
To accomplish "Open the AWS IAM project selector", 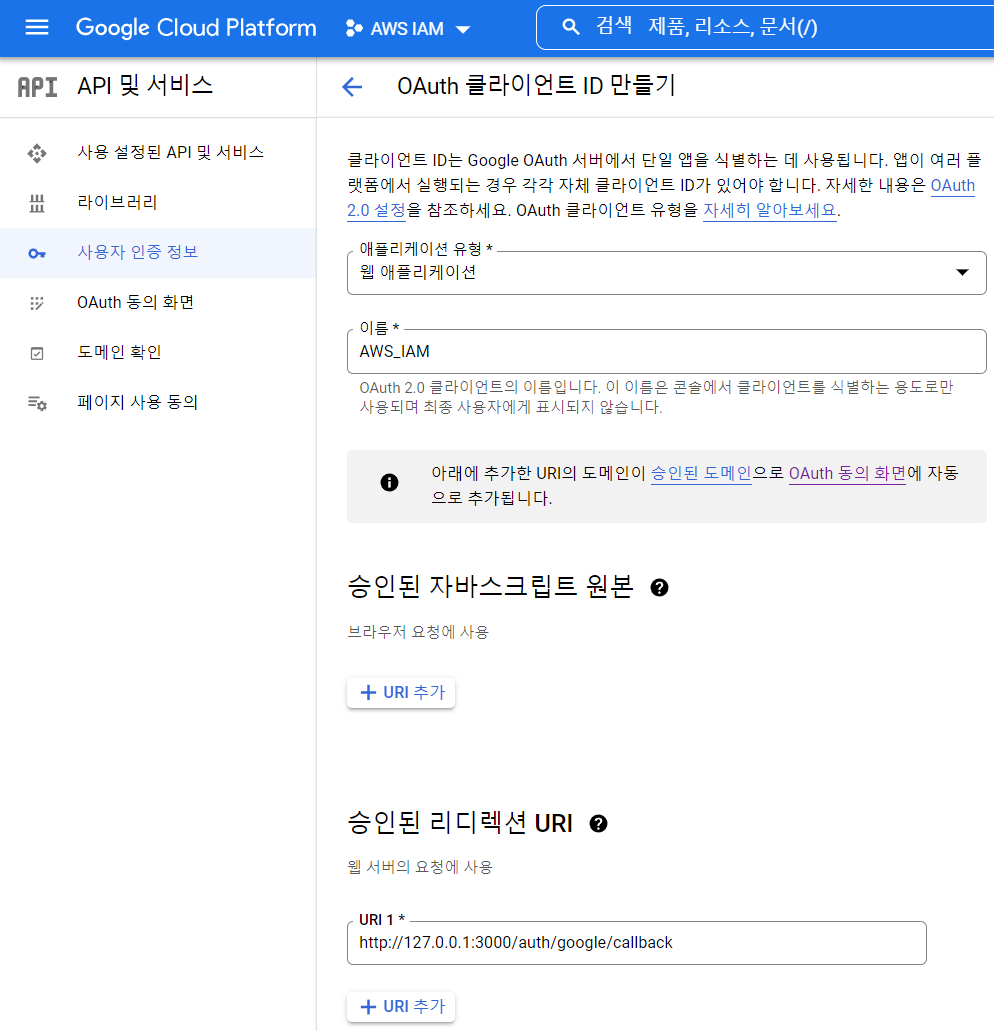I will pyautogui.click(x=408, y=28).
